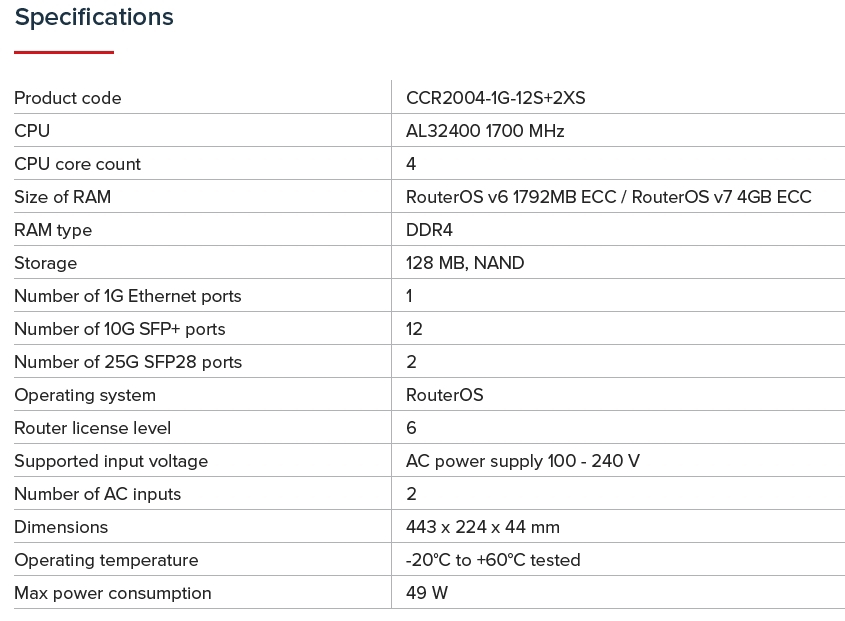Select the 49 W max power value
This screenshot has width=845, height=621.
pos(427,593)
